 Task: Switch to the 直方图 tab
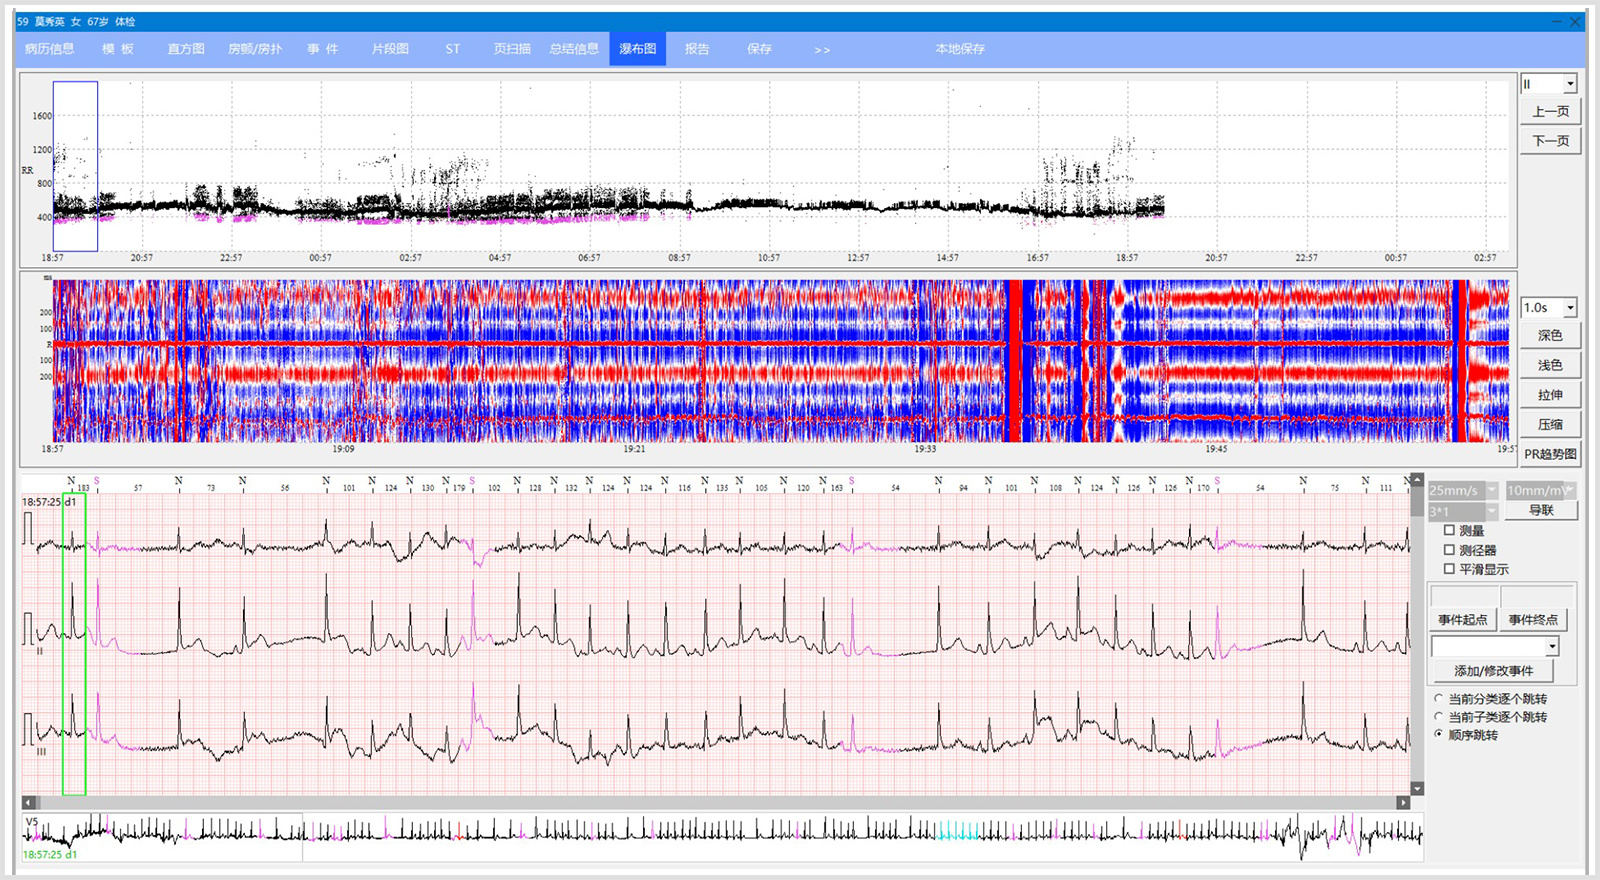tap(186, 49)
